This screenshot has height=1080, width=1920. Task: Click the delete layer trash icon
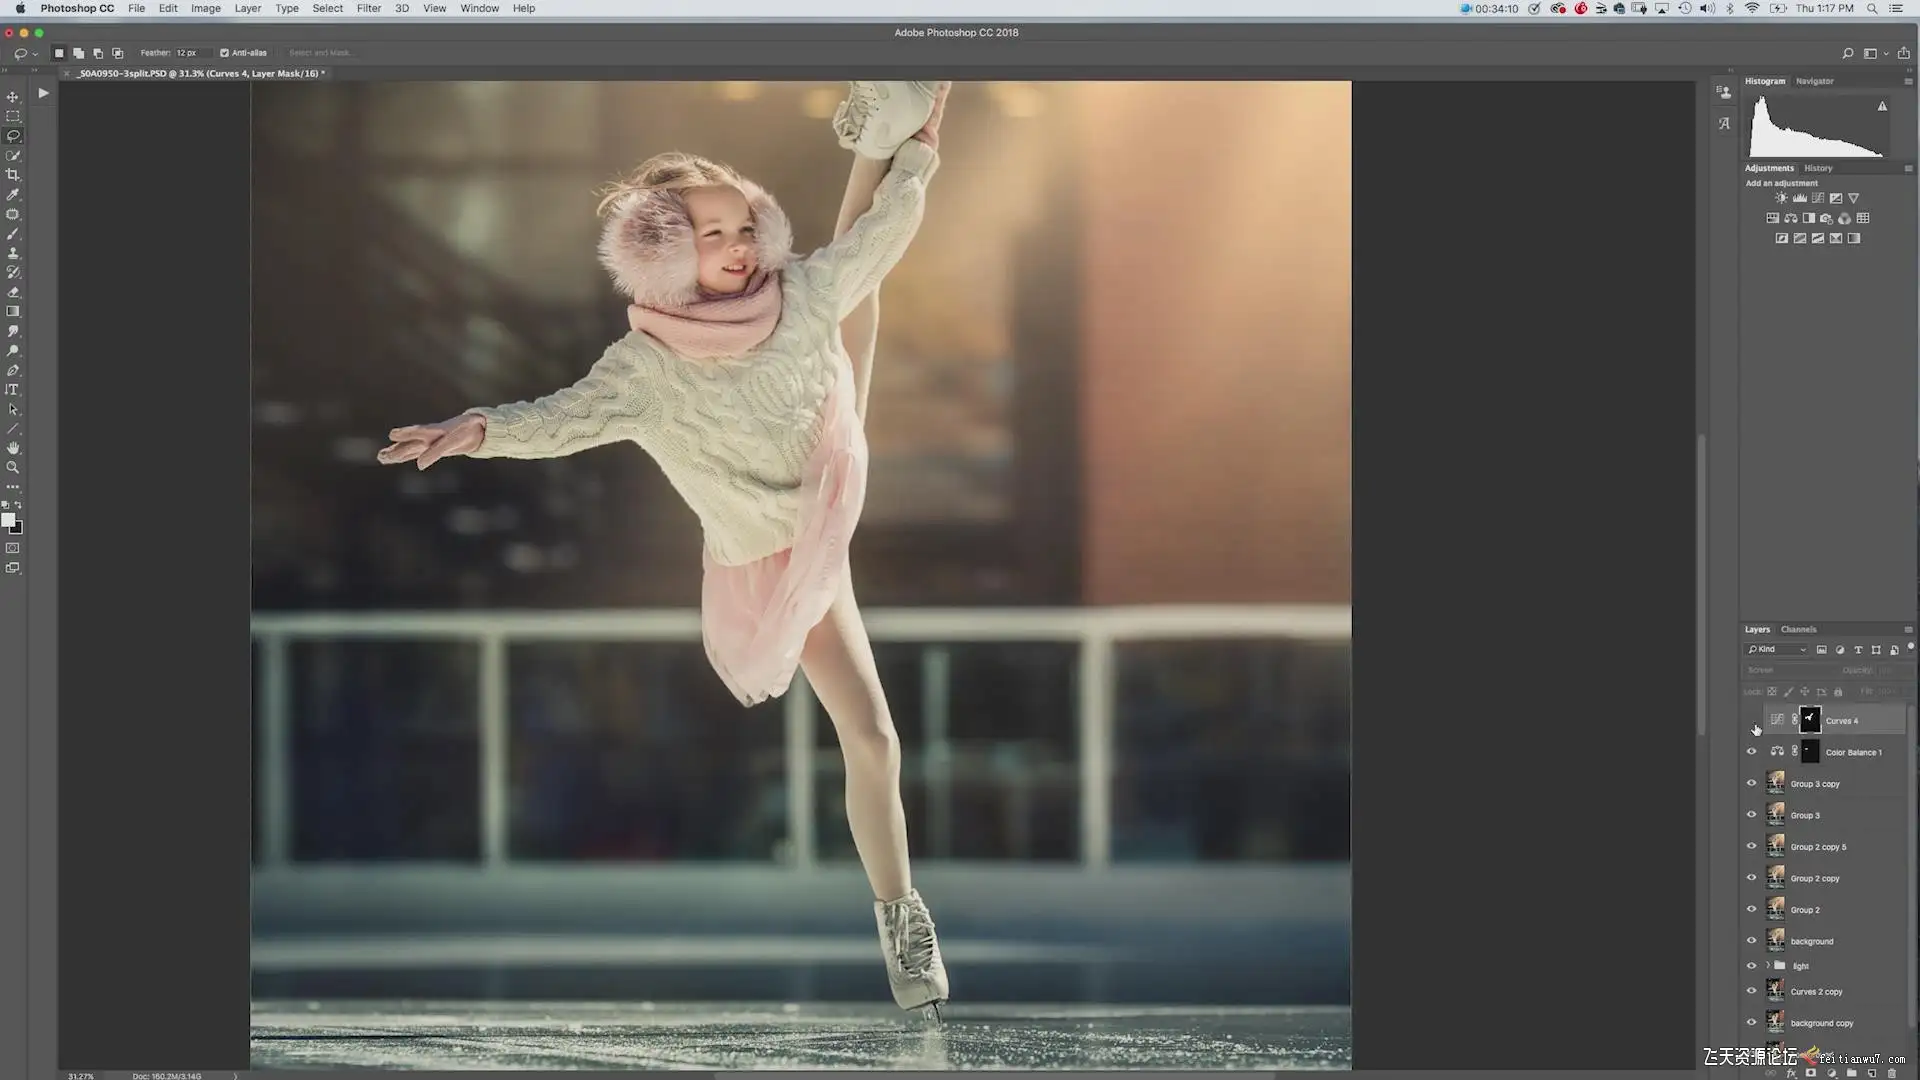1891,1073
